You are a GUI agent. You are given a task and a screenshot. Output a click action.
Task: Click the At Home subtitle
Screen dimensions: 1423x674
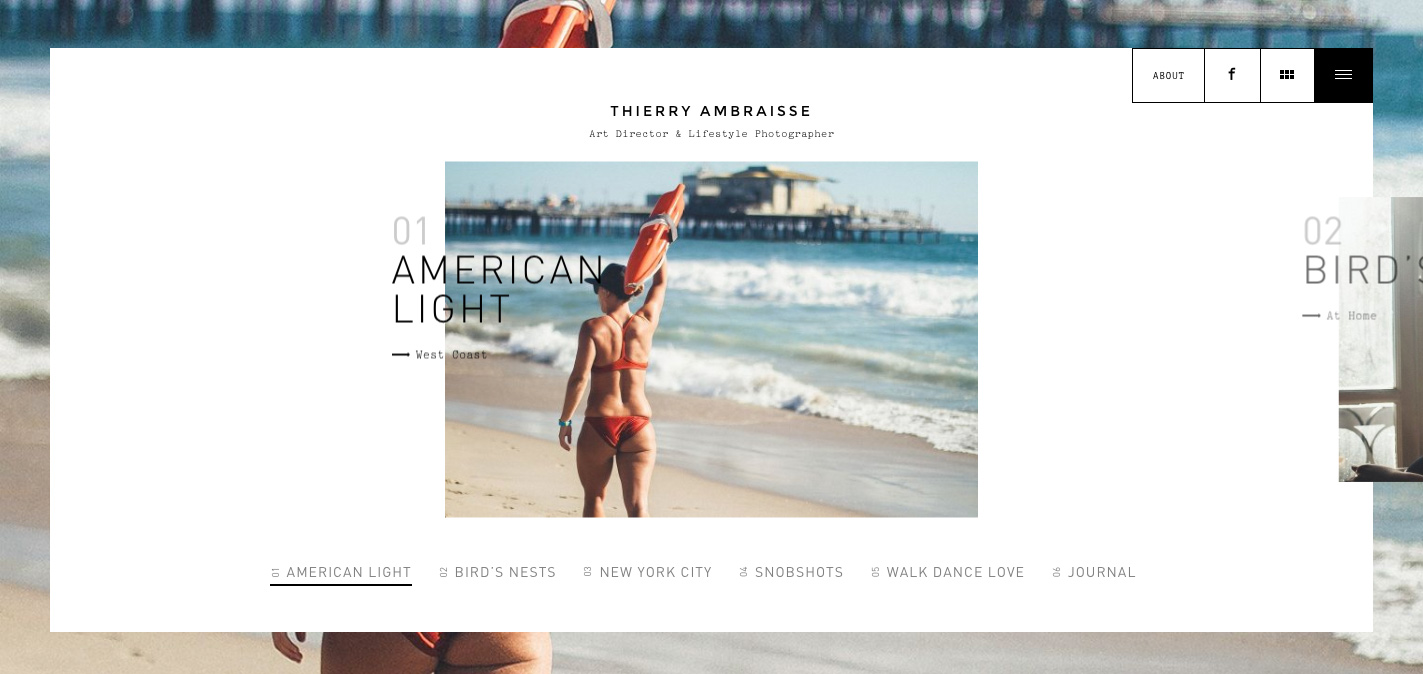pyautogui.click(x=1352, y=316)
